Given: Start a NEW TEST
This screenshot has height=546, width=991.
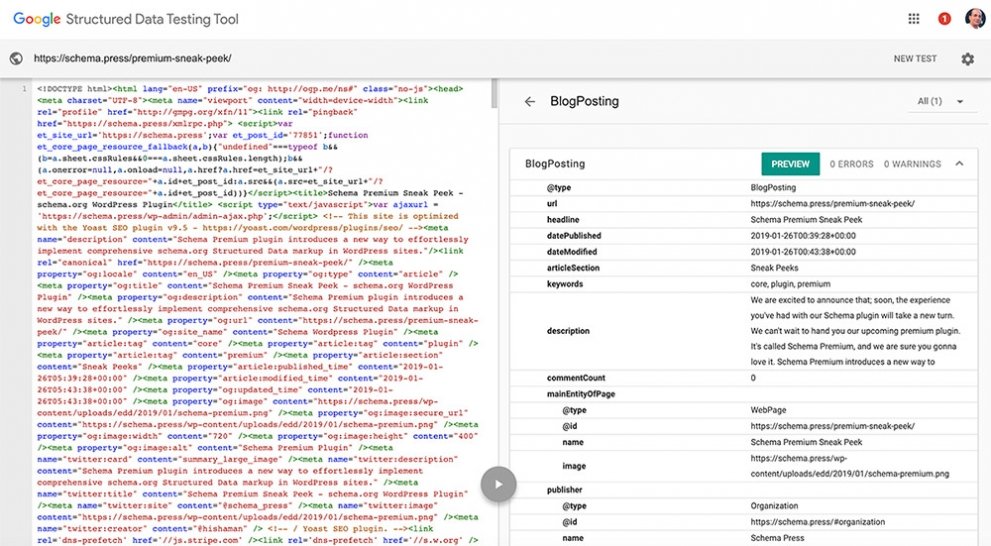Looking at the screenshot, I should click(x=915, y=59).
